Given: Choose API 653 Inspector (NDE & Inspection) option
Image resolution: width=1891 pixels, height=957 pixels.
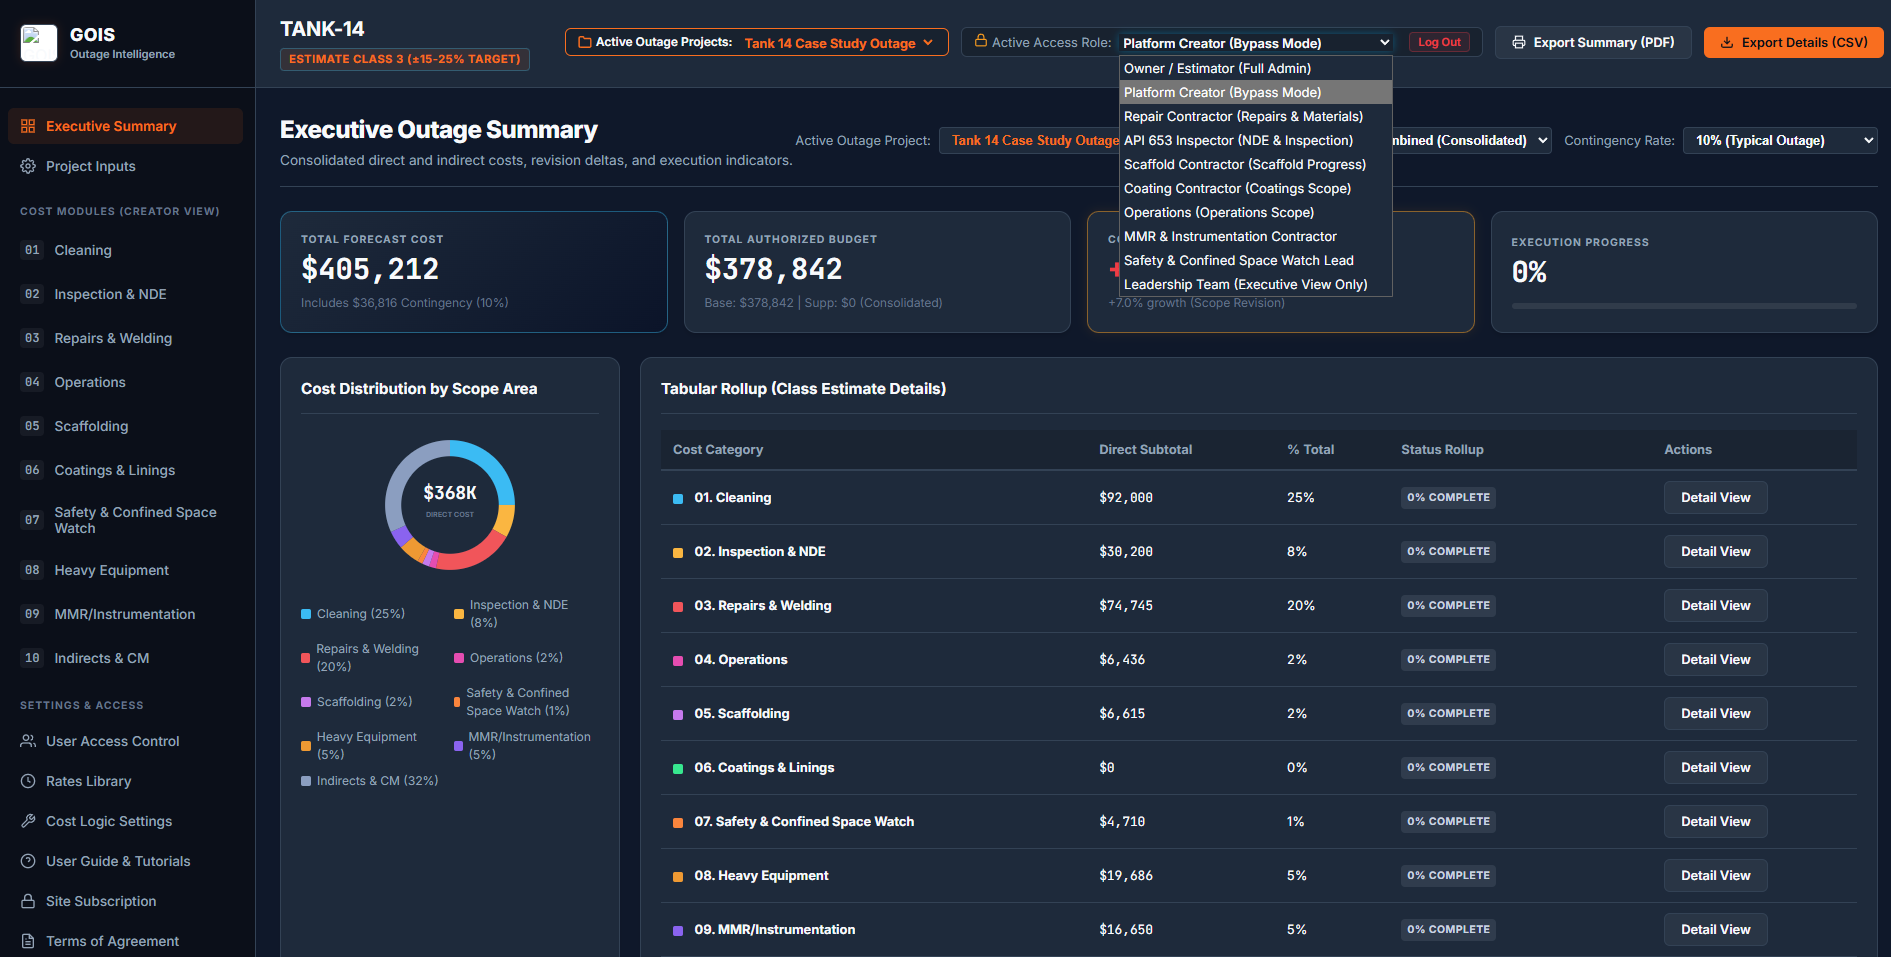Looking at the screenshot, I should point(1255,140).
